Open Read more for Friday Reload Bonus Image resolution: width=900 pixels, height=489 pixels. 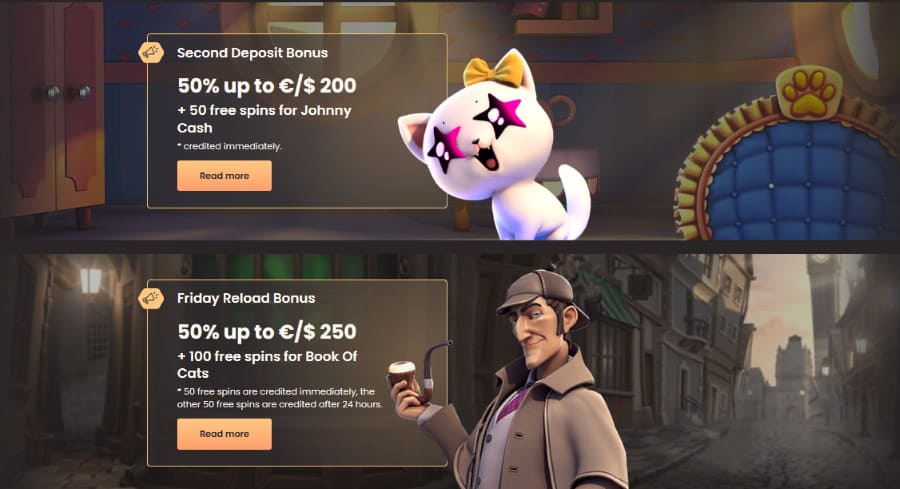click(224, 434)
